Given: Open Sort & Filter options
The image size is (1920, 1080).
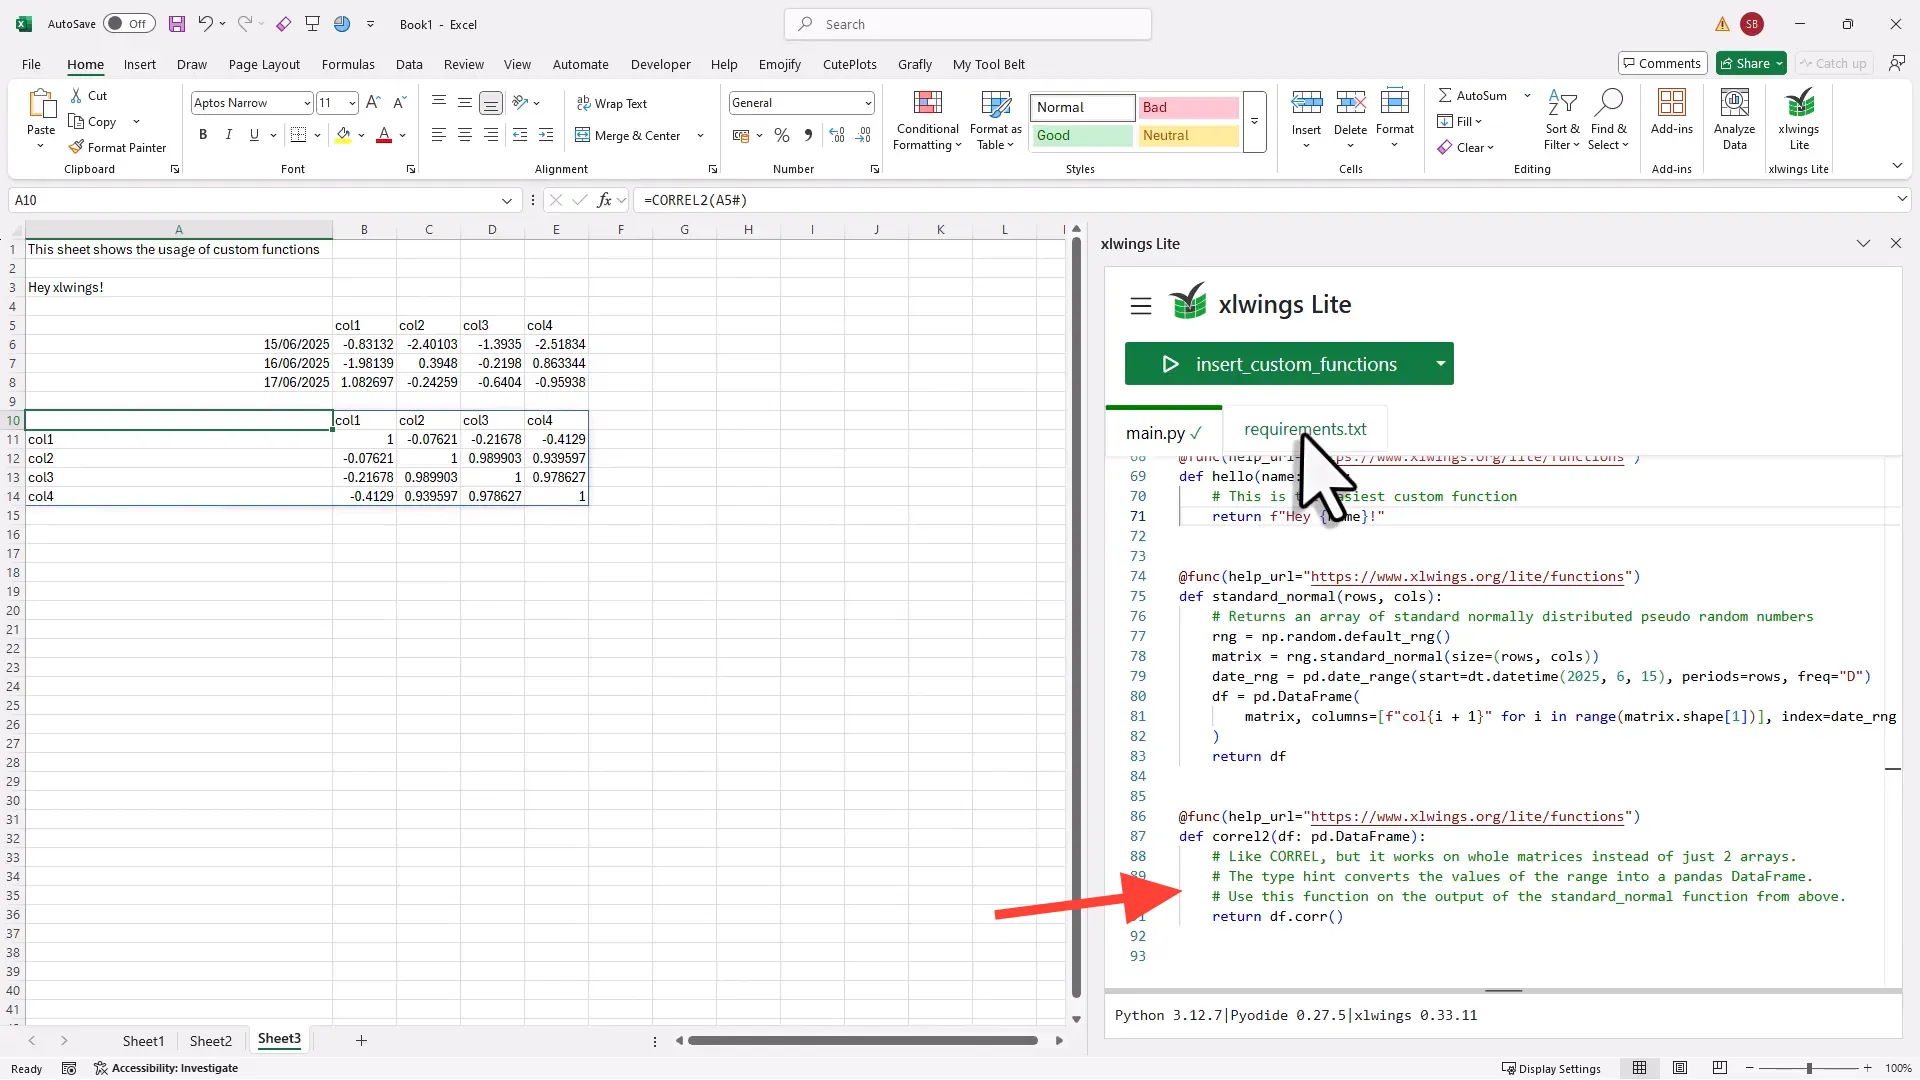Looking at the screenshot, I should [1562, 120].
